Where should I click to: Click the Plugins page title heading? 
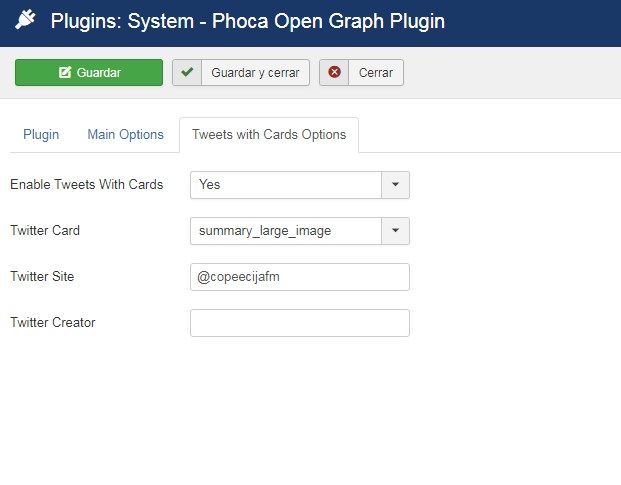pos(248,21)
